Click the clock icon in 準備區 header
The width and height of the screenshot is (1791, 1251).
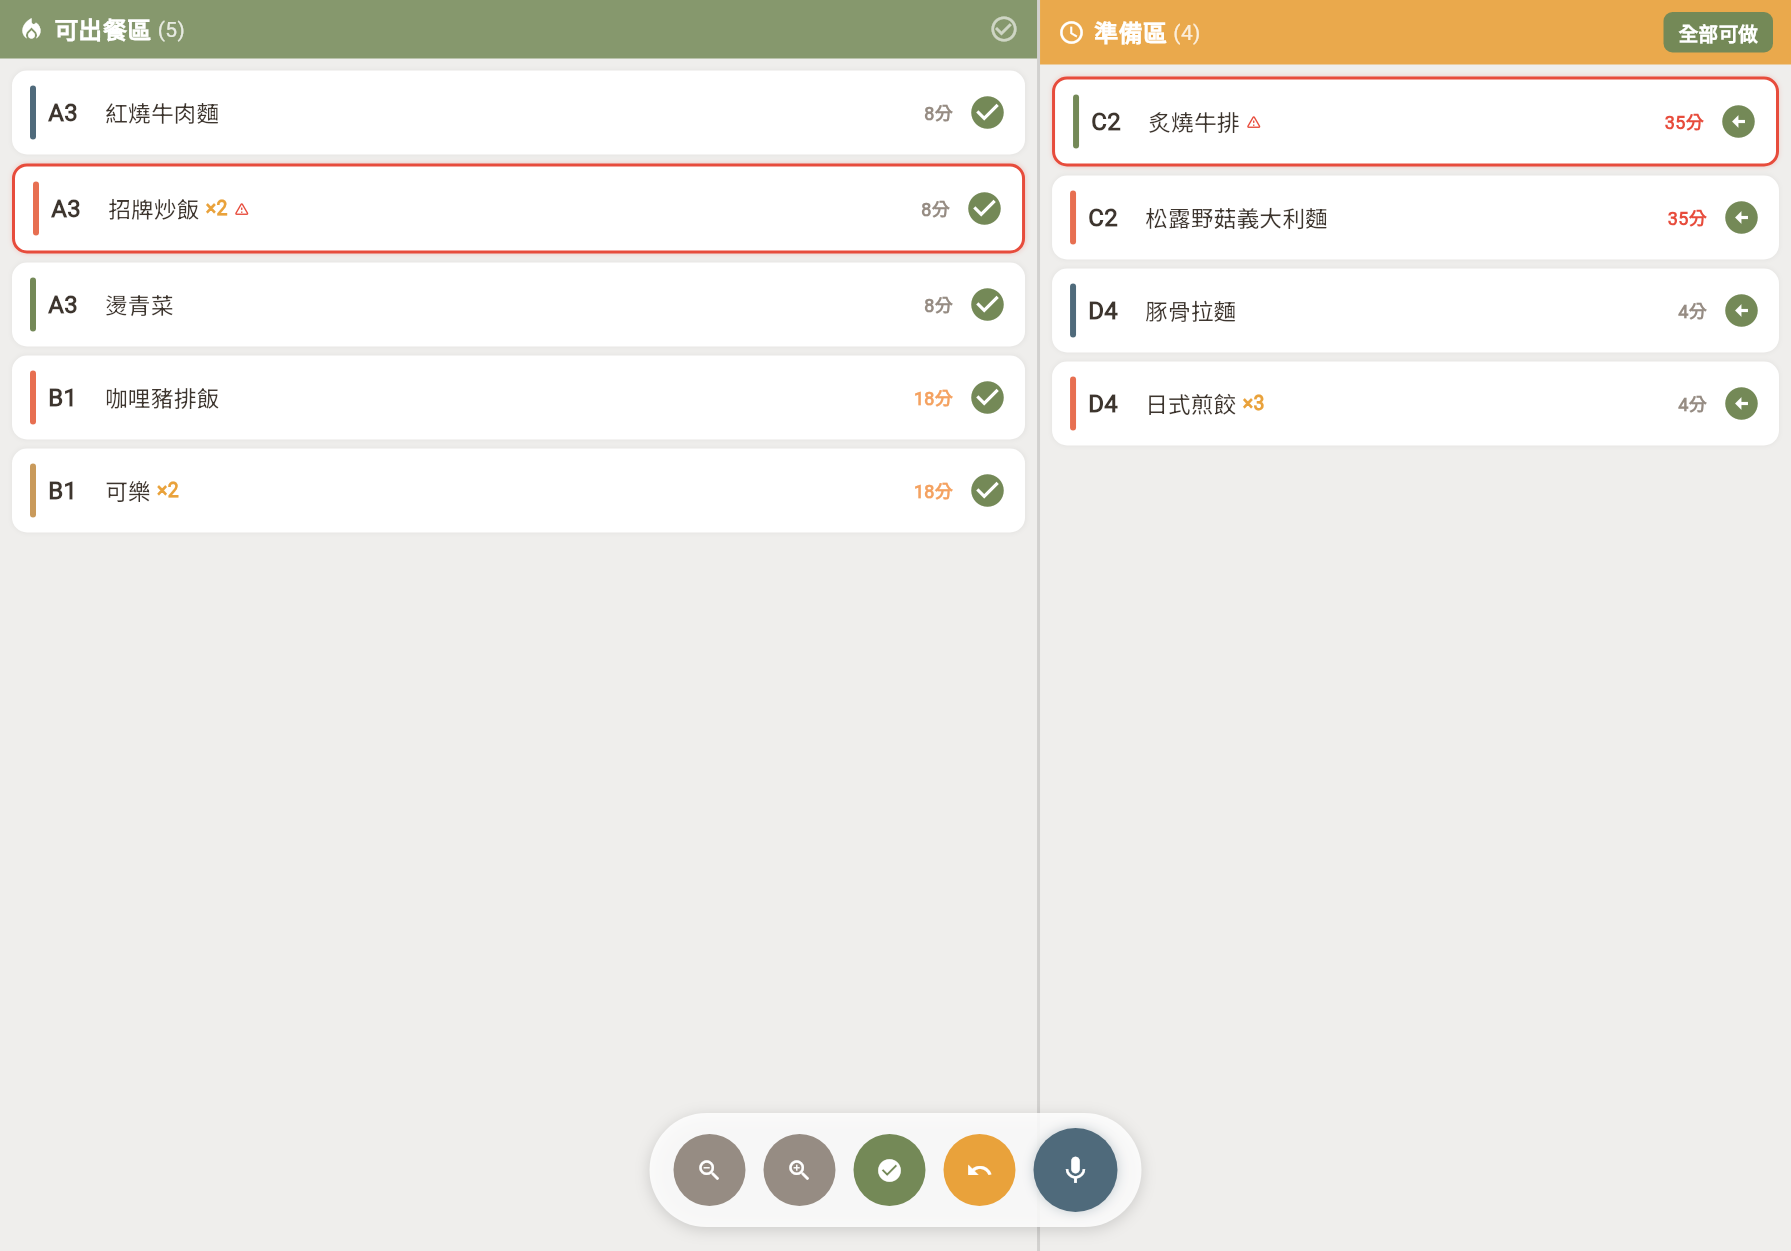click(x=1071, y=33)
